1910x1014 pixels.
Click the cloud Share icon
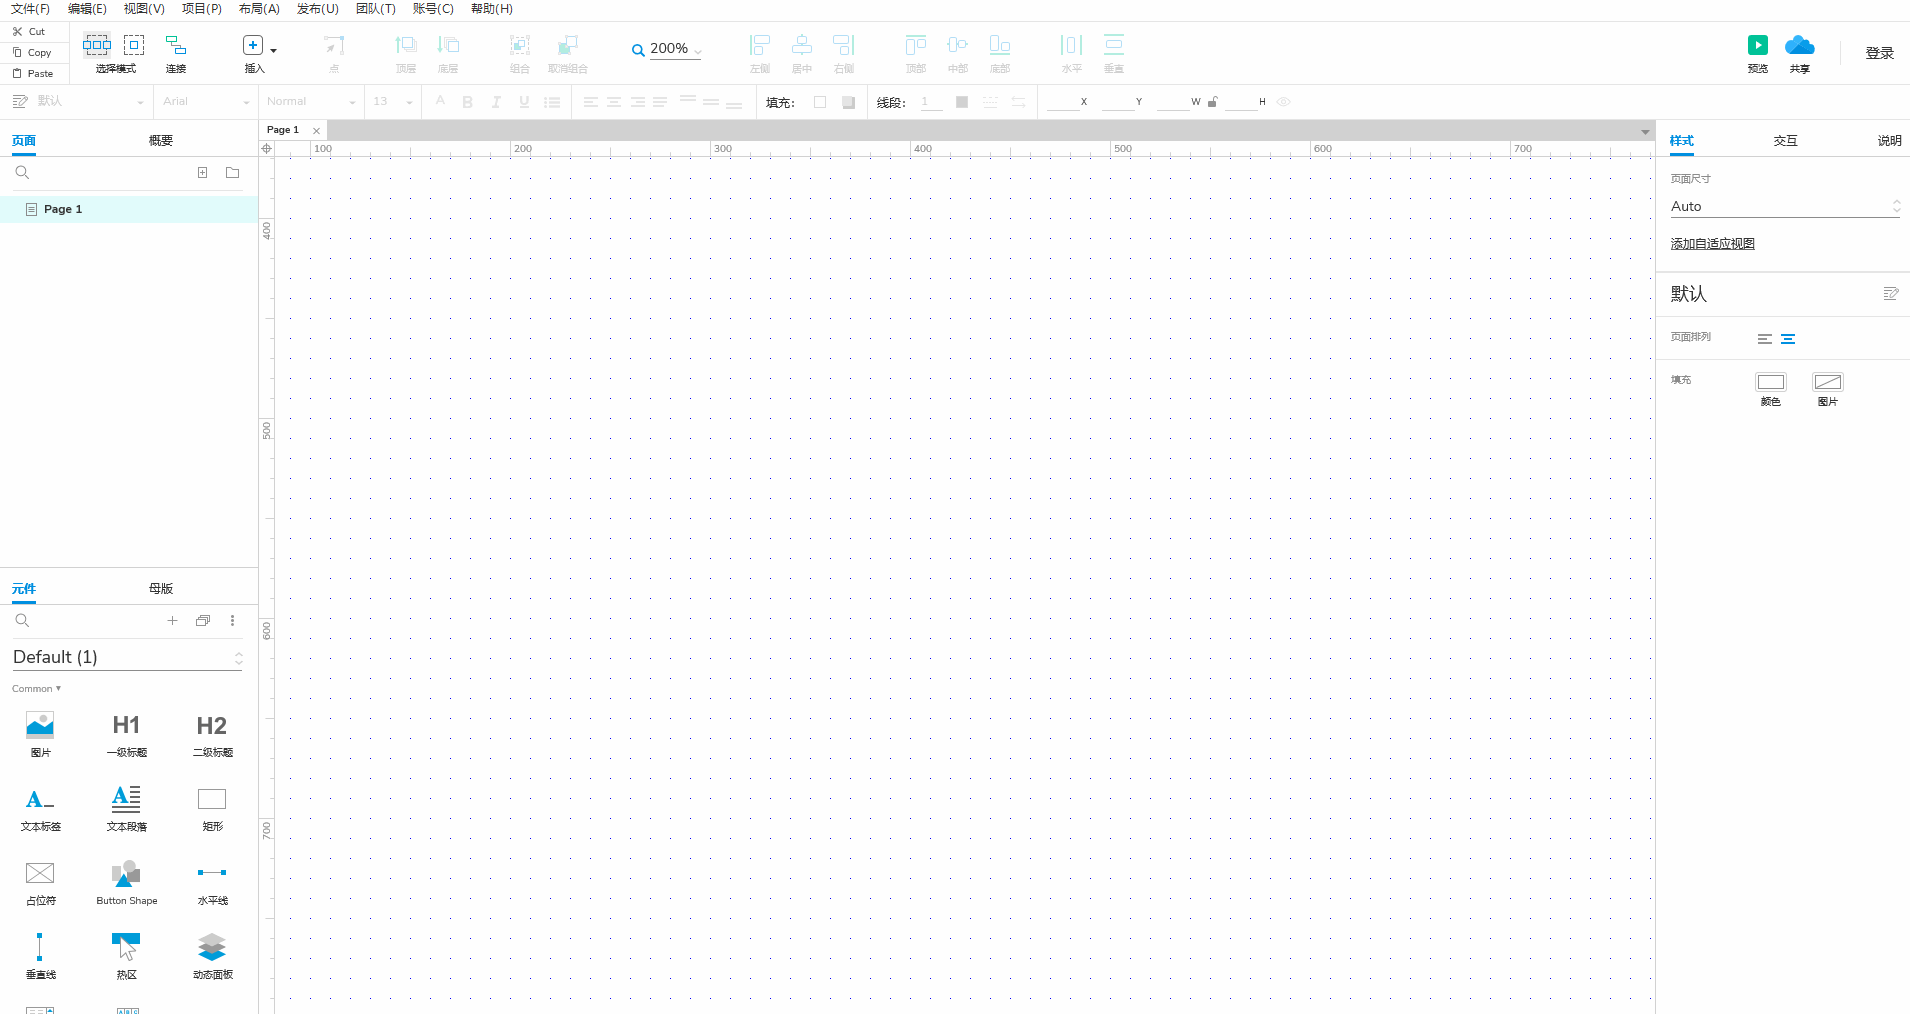coord(1799,46)
